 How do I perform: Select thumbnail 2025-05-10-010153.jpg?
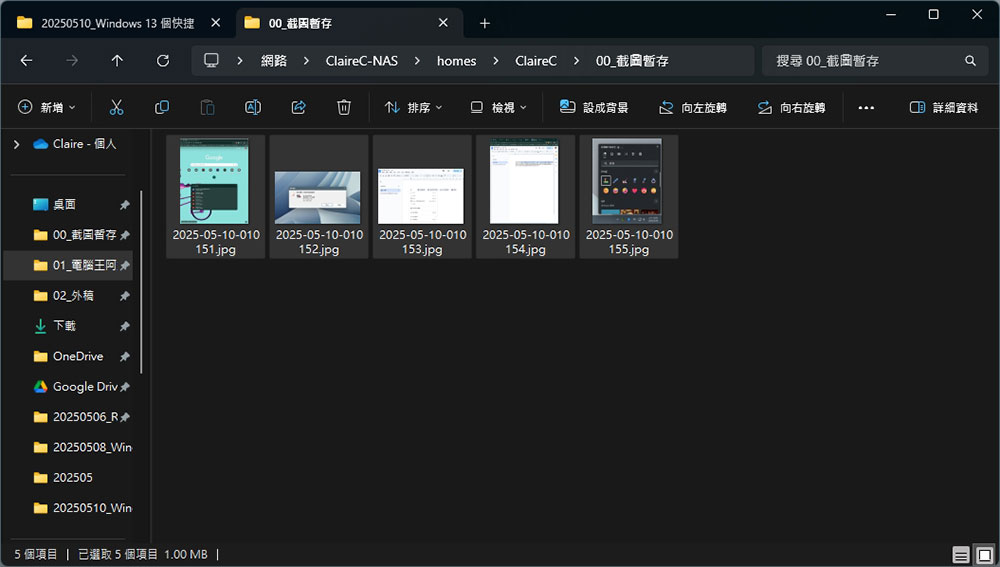(x=422, y=196)
